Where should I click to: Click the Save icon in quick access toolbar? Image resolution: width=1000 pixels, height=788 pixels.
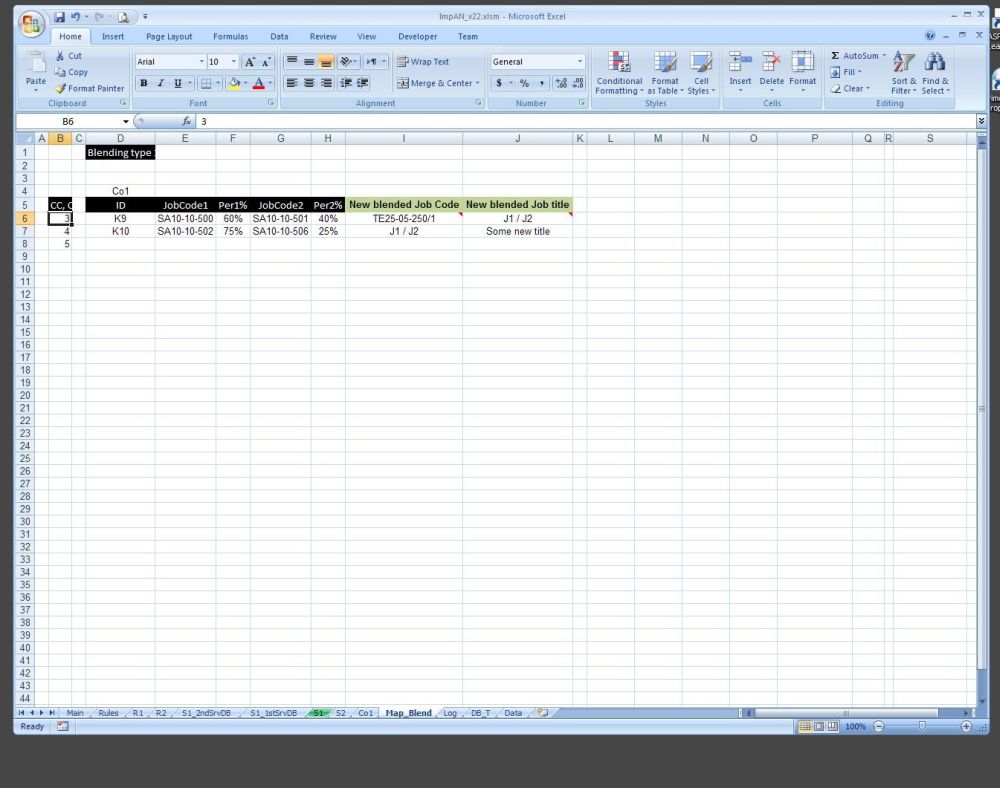pyautogui.click(x=60, y=17)
